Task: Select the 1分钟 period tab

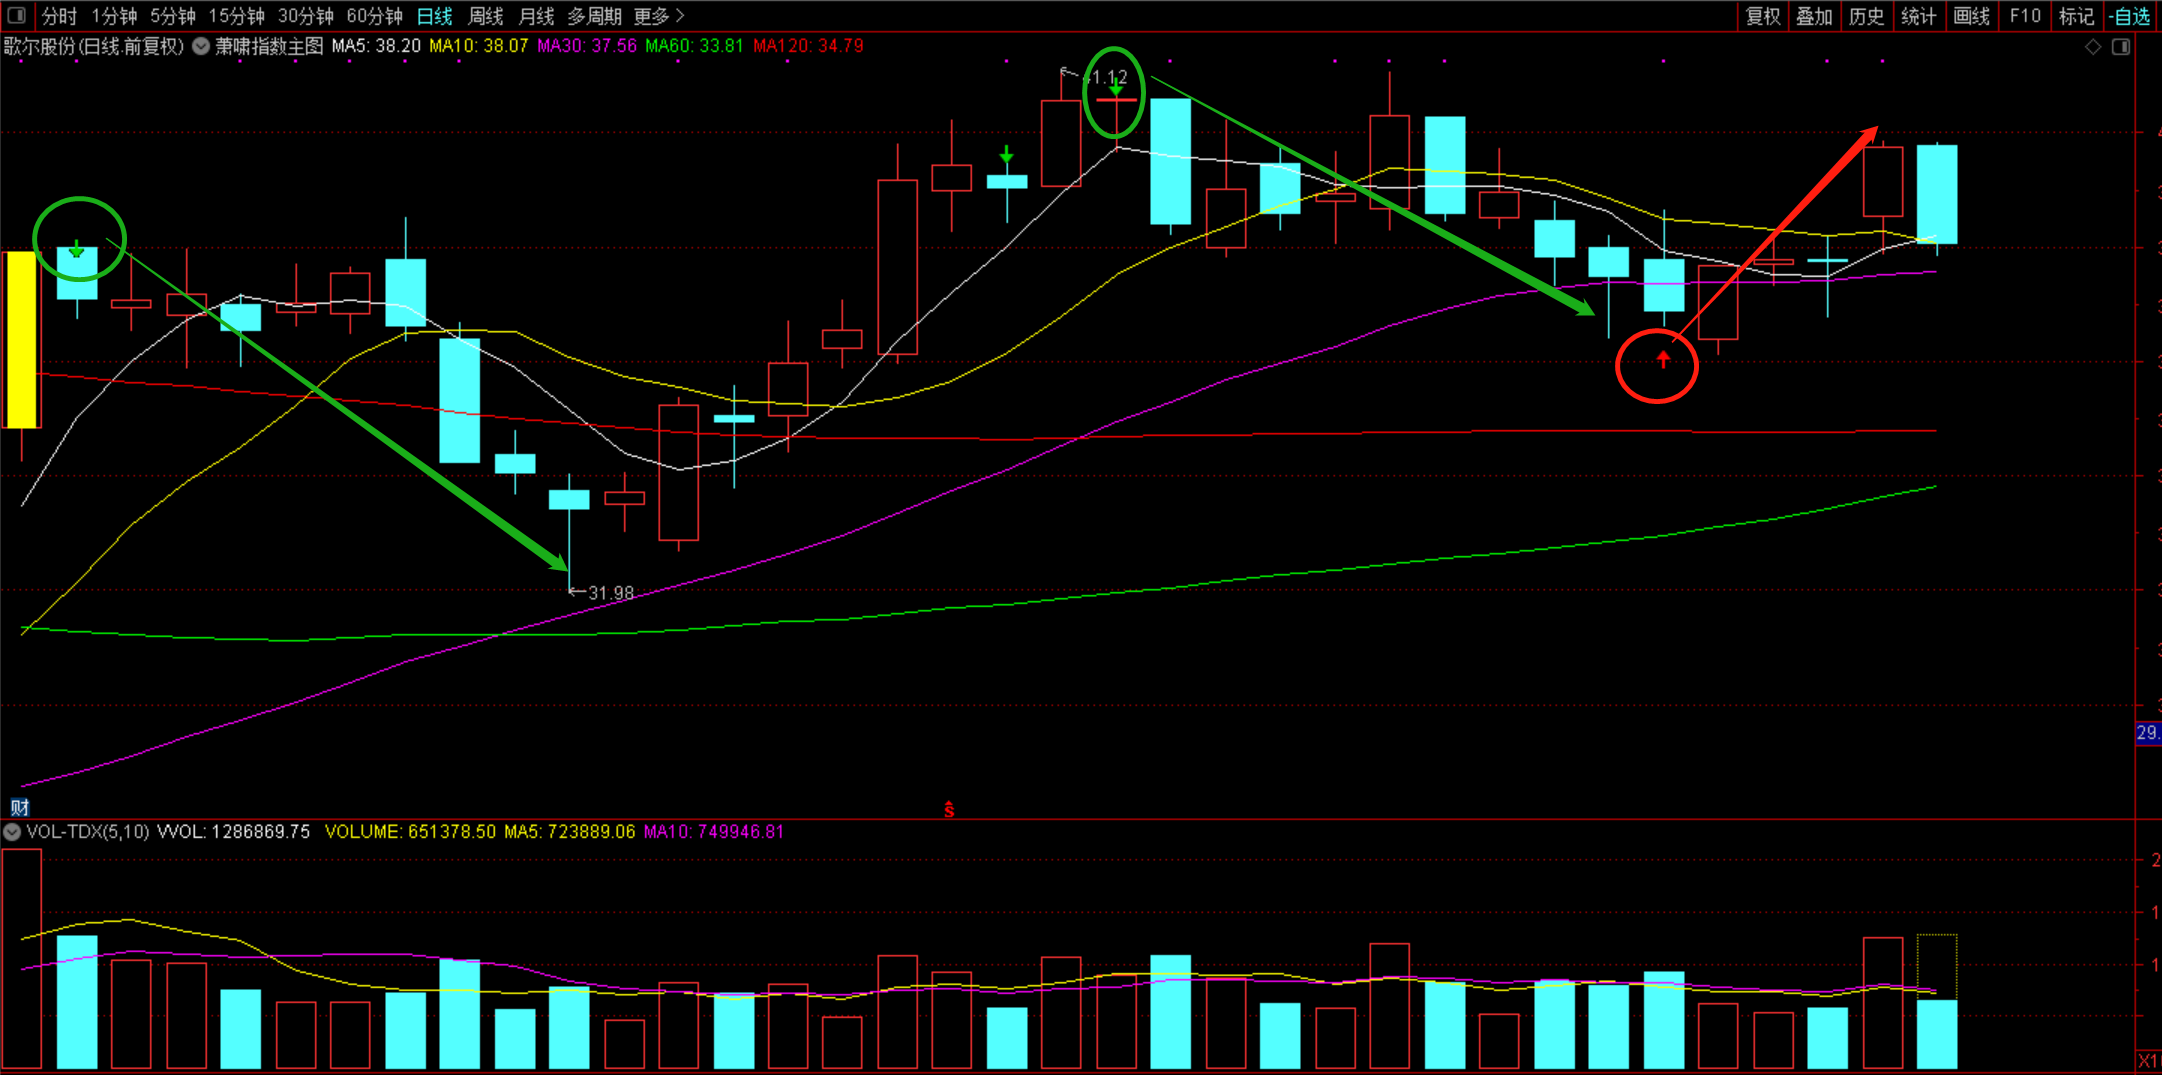Action: (114, 16)
